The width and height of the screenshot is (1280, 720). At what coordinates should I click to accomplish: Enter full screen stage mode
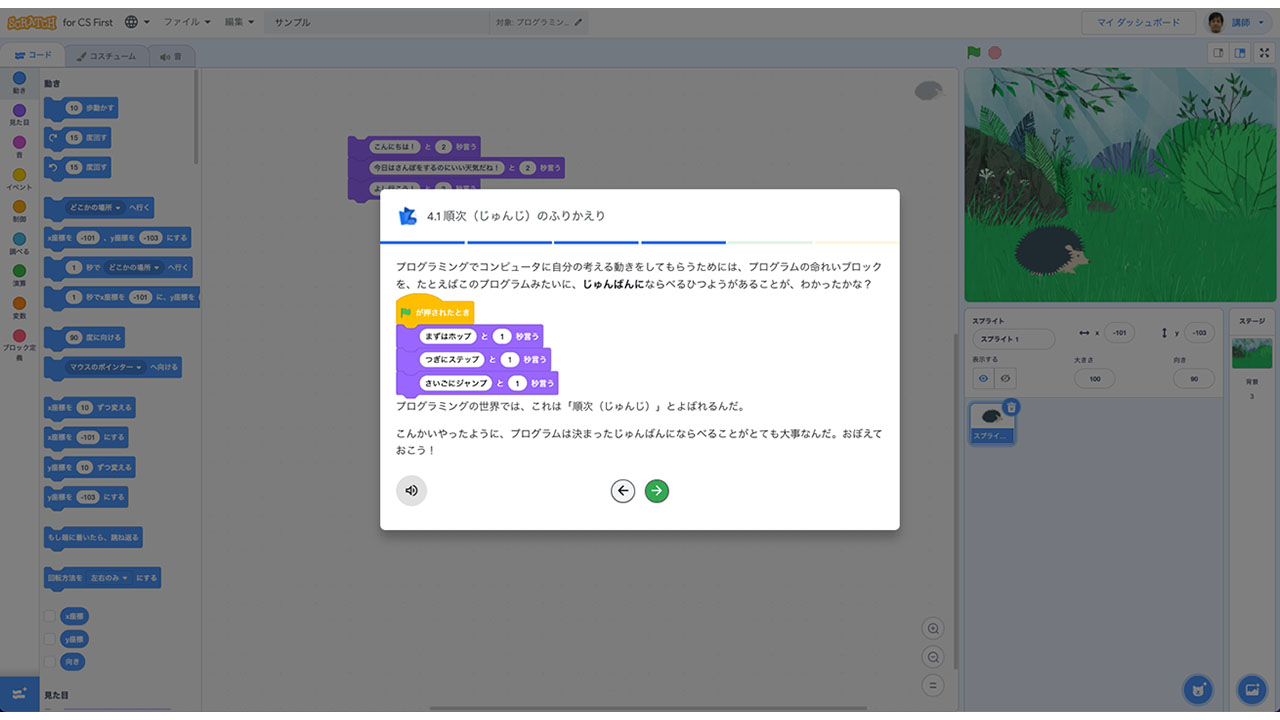(x=1264, y=53)
